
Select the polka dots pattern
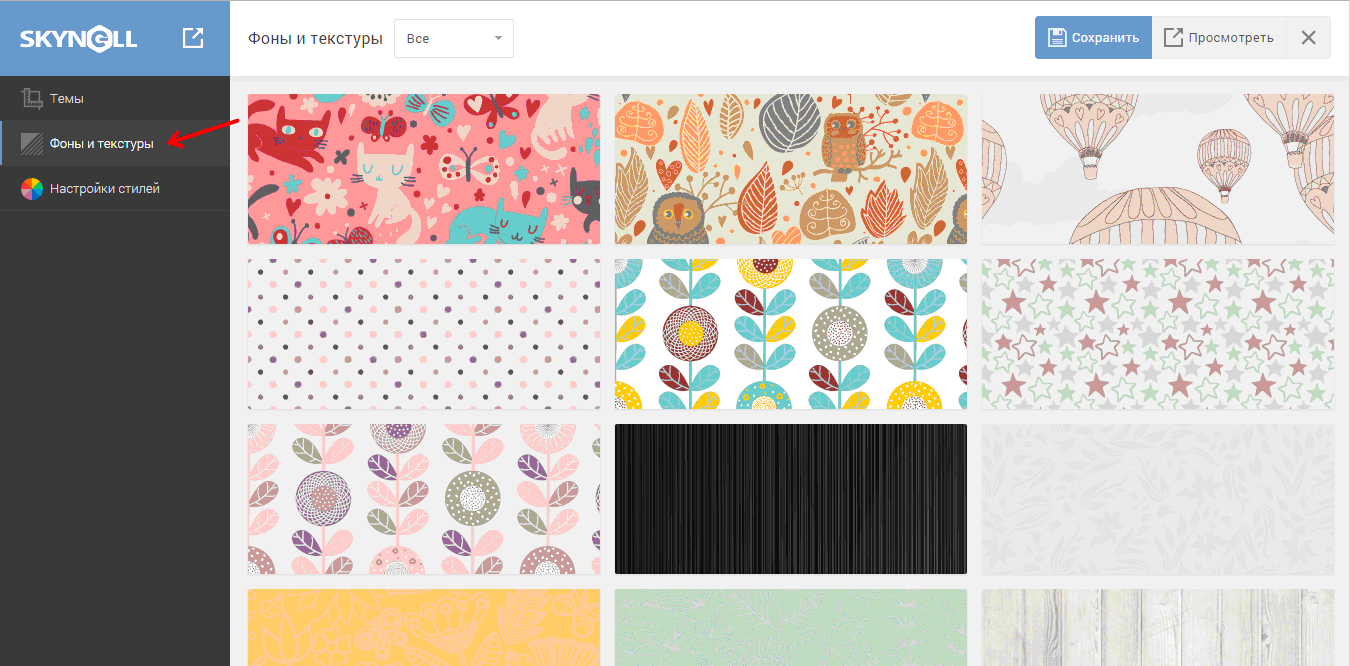(423, 334)
